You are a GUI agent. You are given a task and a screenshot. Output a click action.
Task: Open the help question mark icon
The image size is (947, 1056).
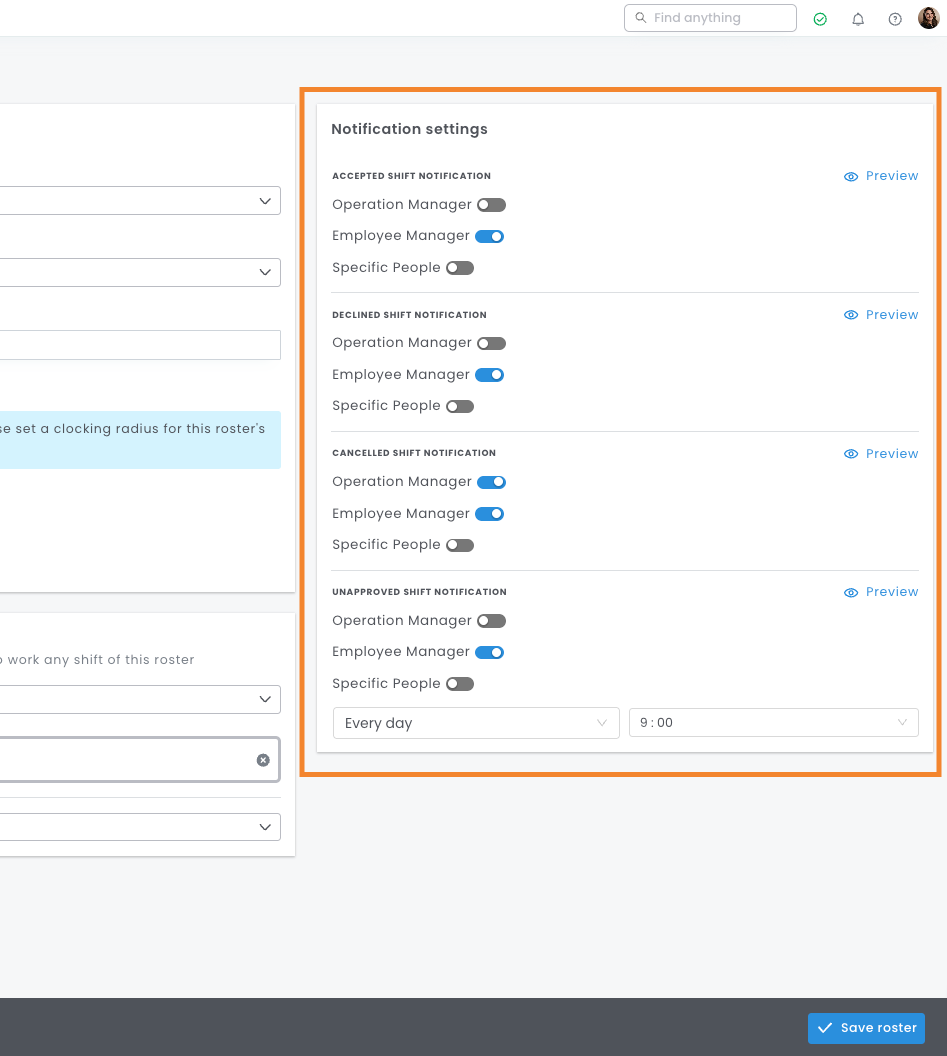(895, 19)
